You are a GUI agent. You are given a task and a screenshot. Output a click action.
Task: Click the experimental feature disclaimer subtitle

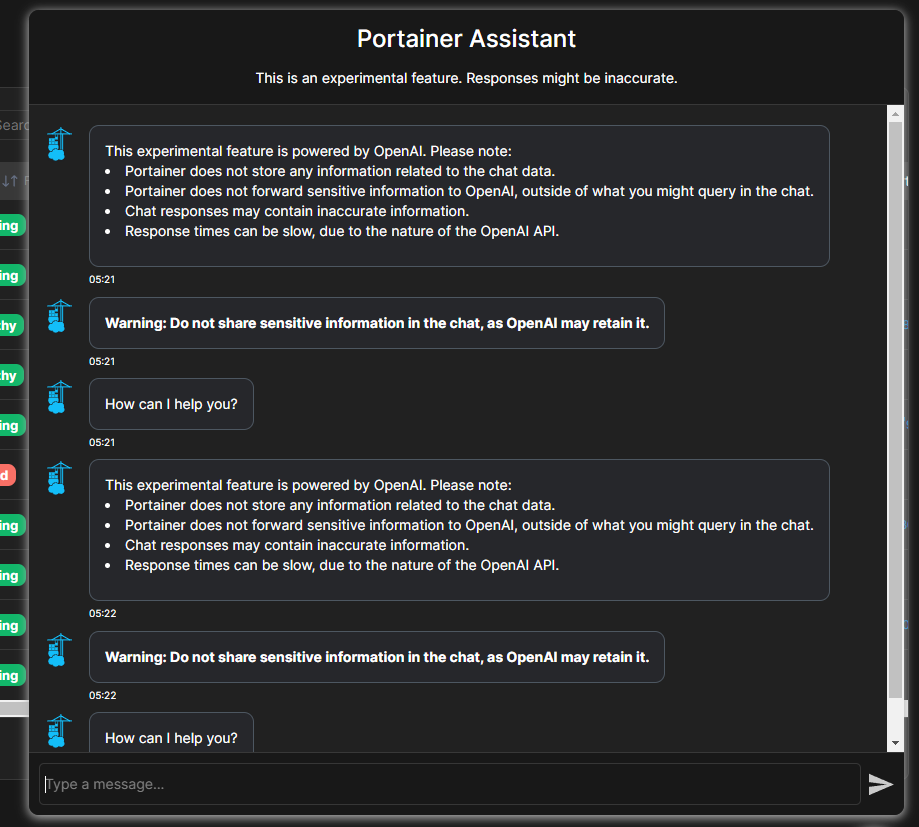tap(466, 78)
